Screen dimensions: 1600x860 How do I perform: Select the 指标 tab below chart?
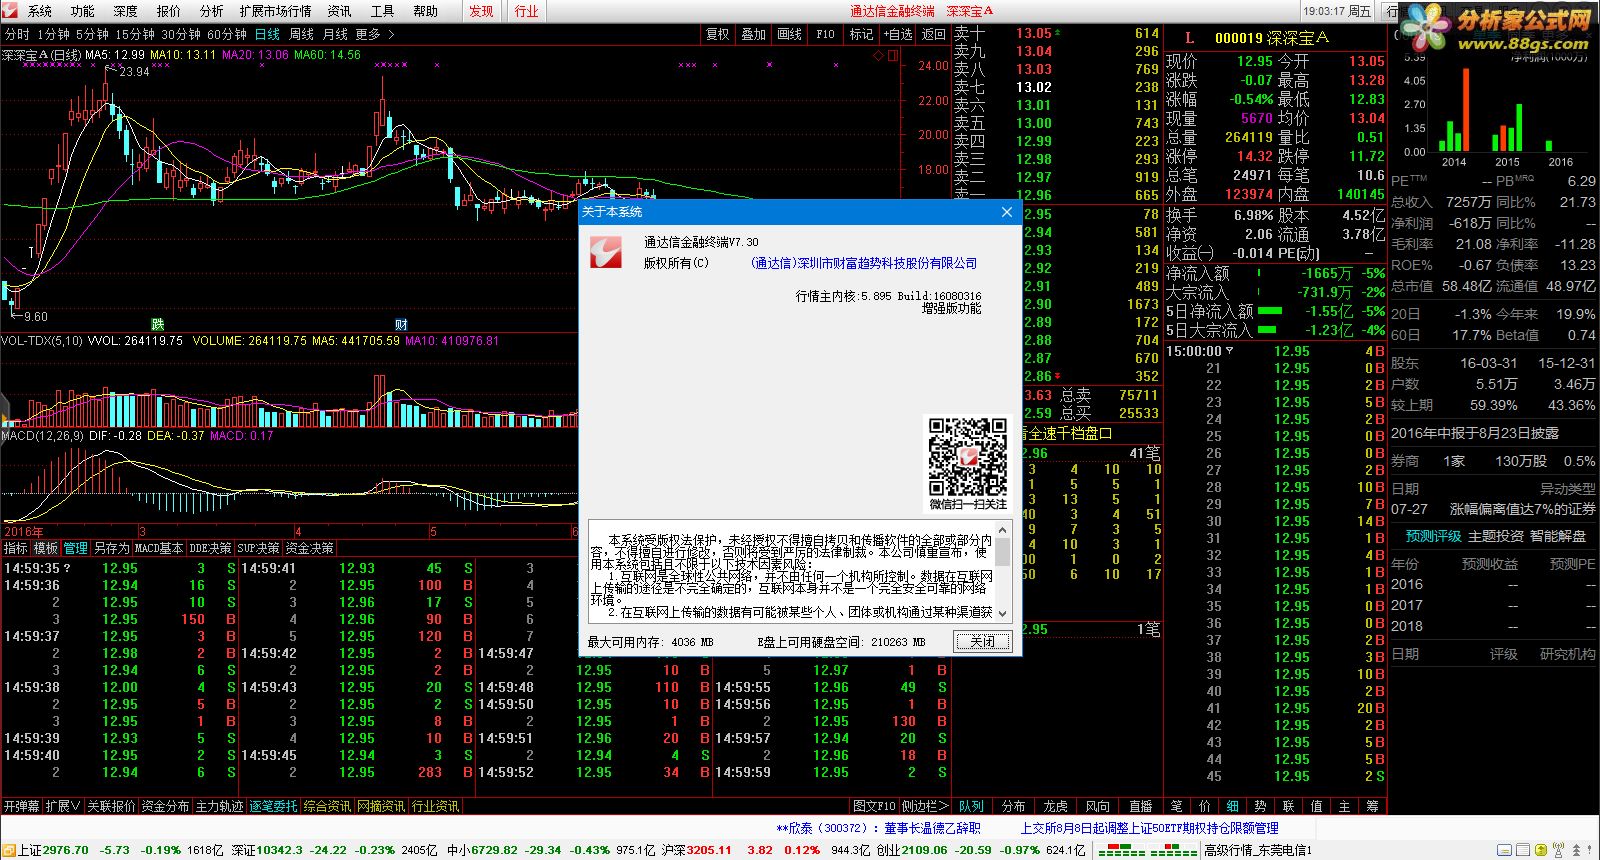coord(16,548)
